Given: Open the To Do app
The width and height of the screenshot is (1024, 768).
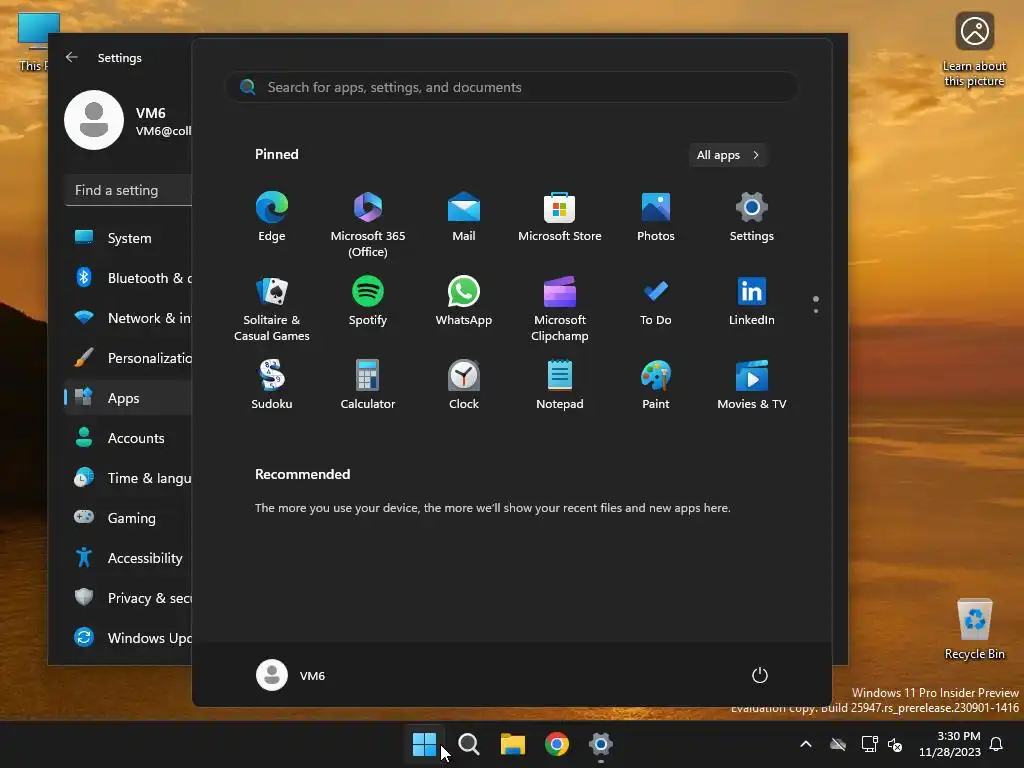Looking at the screenshot, I should 656,301.
